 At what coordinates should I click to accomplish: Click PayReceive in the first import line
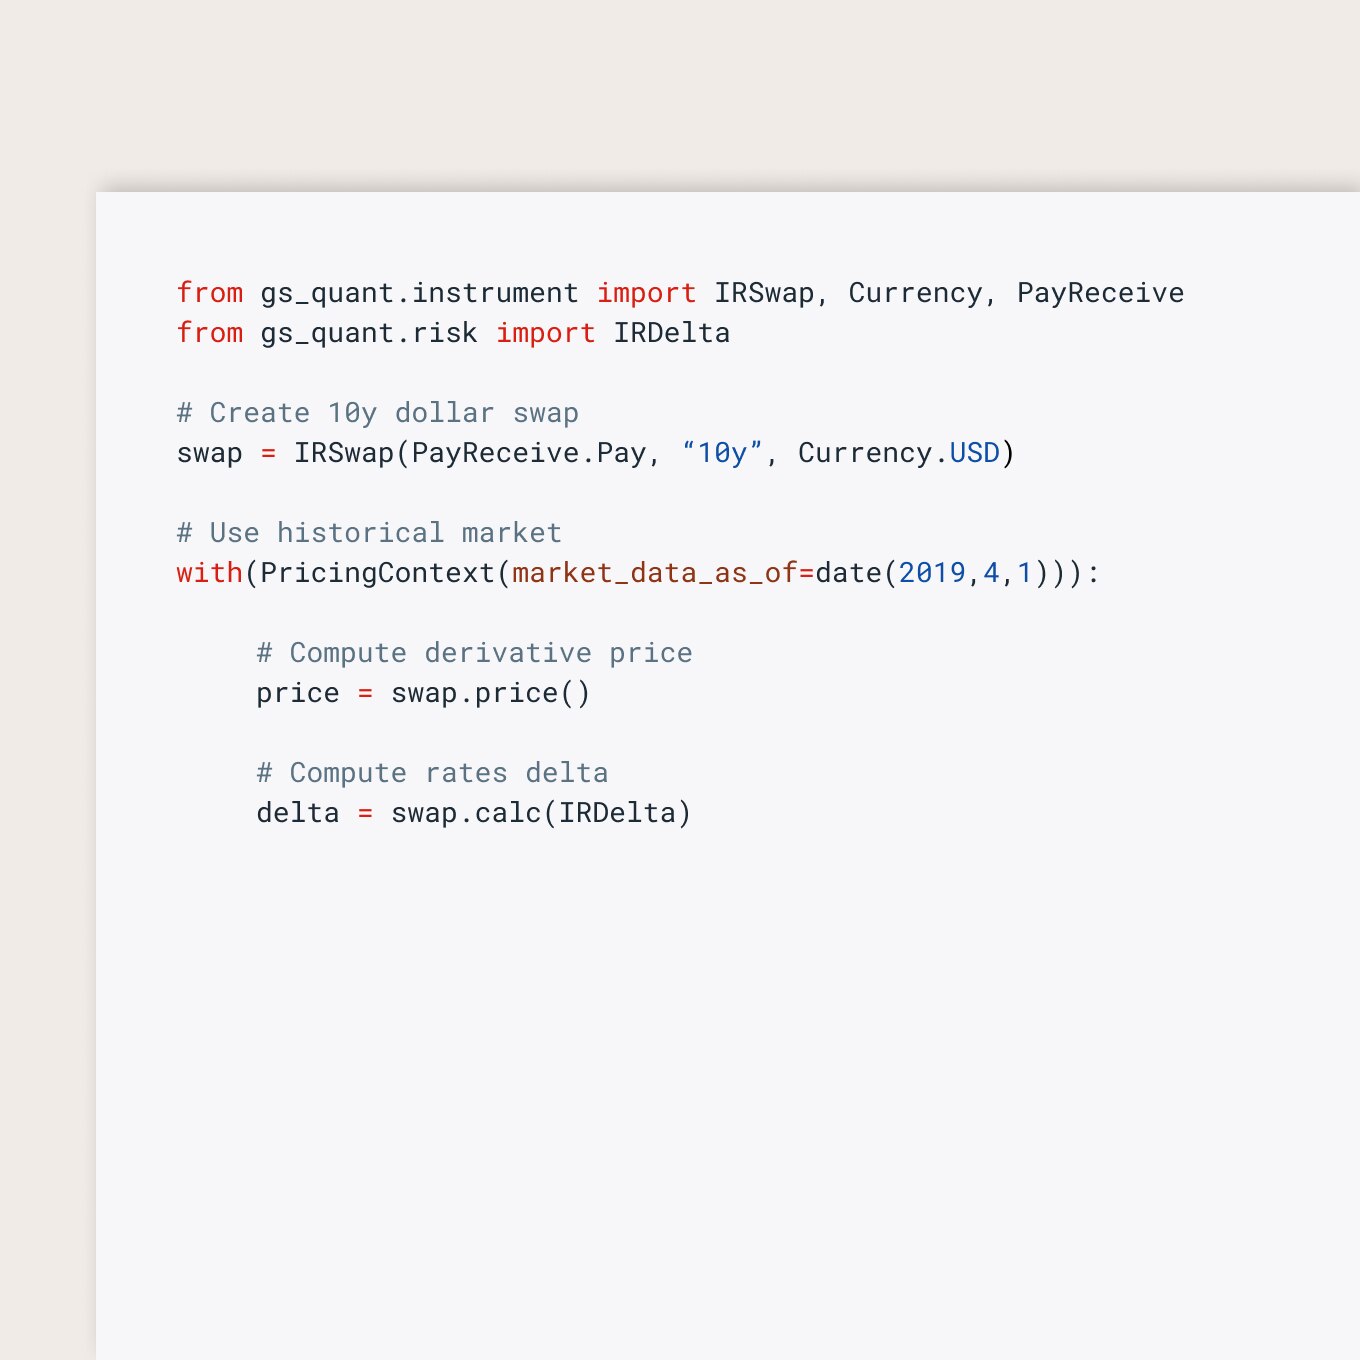click(1100, 293)
